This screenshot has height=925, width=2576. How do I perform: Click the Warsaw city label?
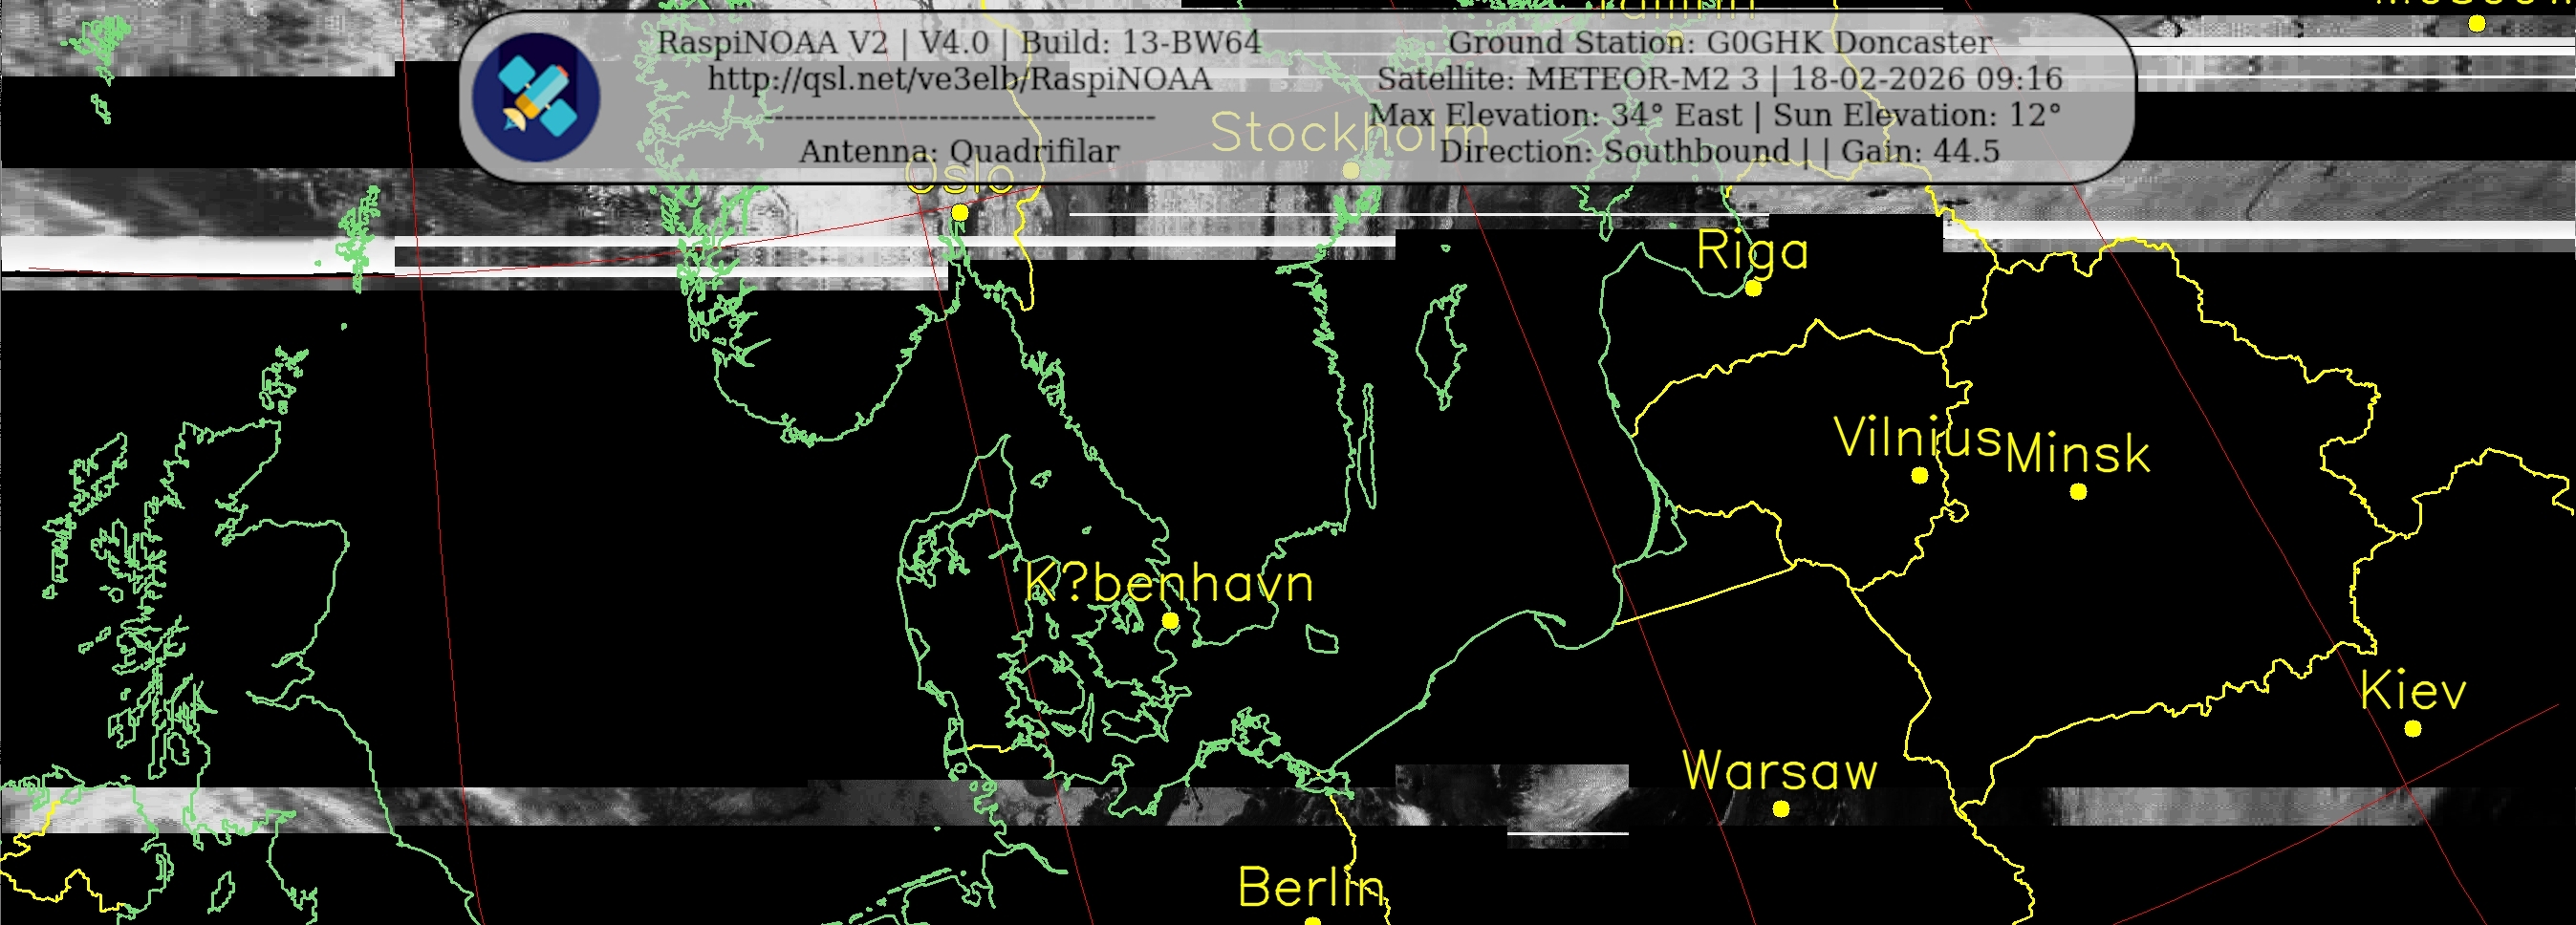click(1780, 771)
